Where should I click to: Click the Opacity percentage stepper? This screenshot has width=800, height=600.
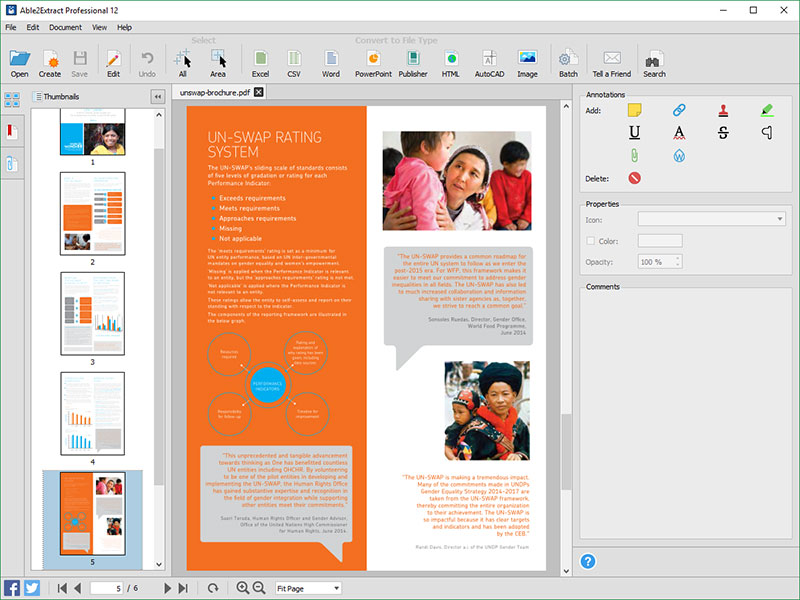[x=678, y=262]
